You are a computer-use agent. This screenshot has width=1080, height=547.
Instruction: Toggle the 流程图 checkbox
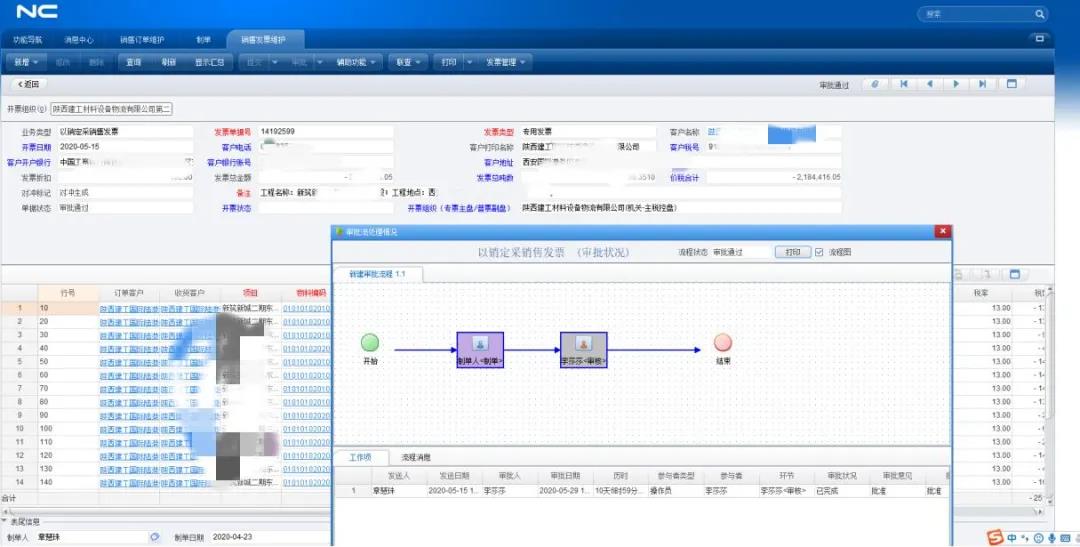819,252
